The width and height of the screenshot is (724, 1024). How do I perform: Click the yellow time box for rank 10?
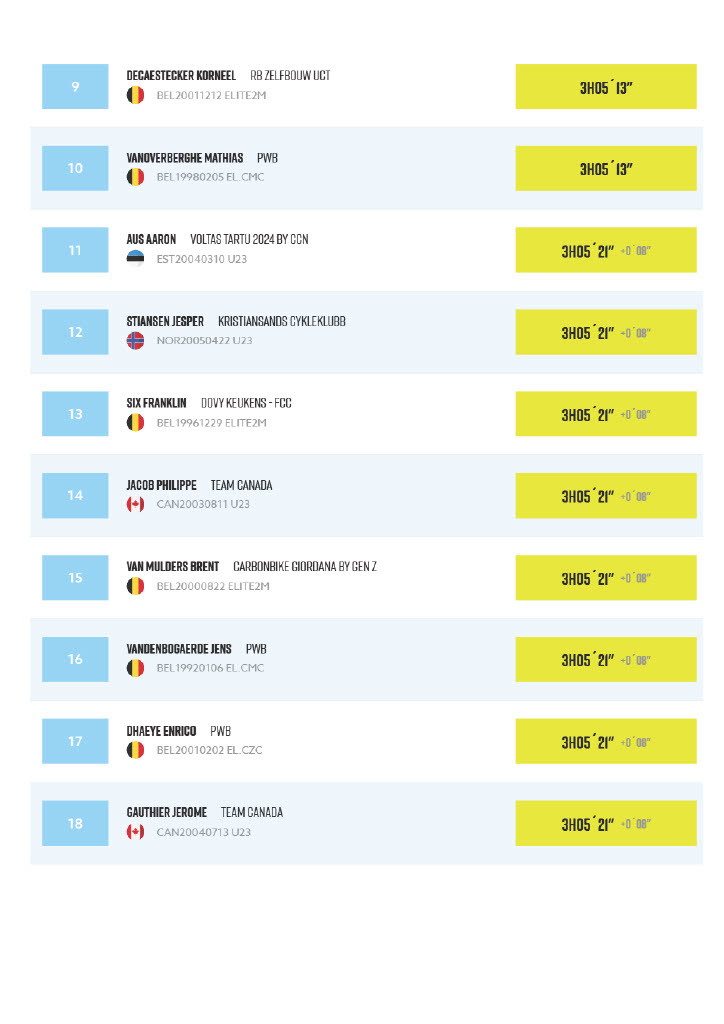(606, 169)
